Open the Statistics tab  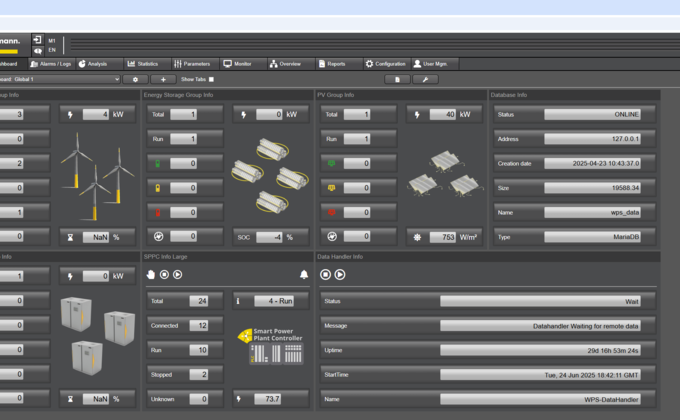click(142, 63)
